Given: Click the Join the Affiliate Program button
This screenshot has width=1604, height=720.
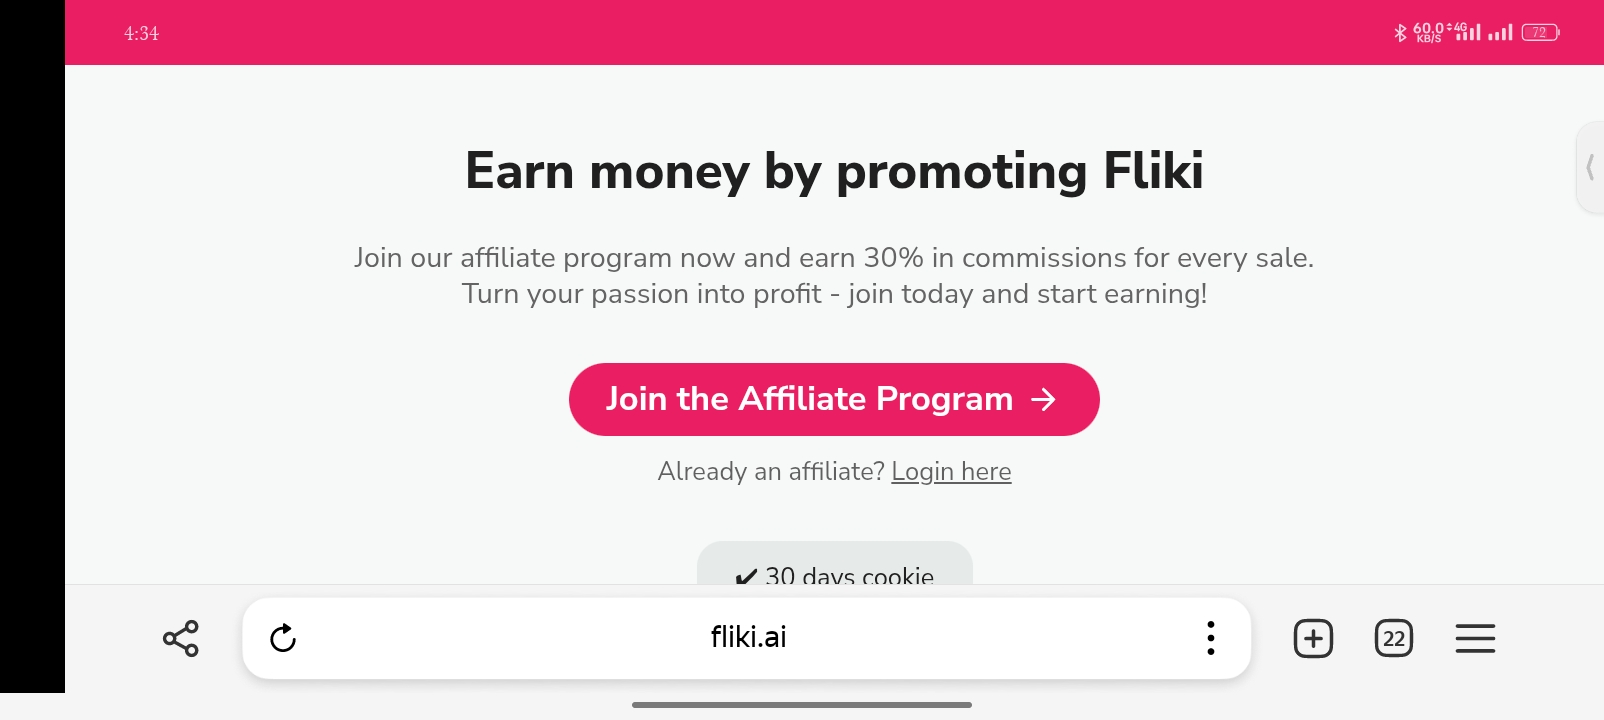Looking at the screenshot, I should (834, 399).
